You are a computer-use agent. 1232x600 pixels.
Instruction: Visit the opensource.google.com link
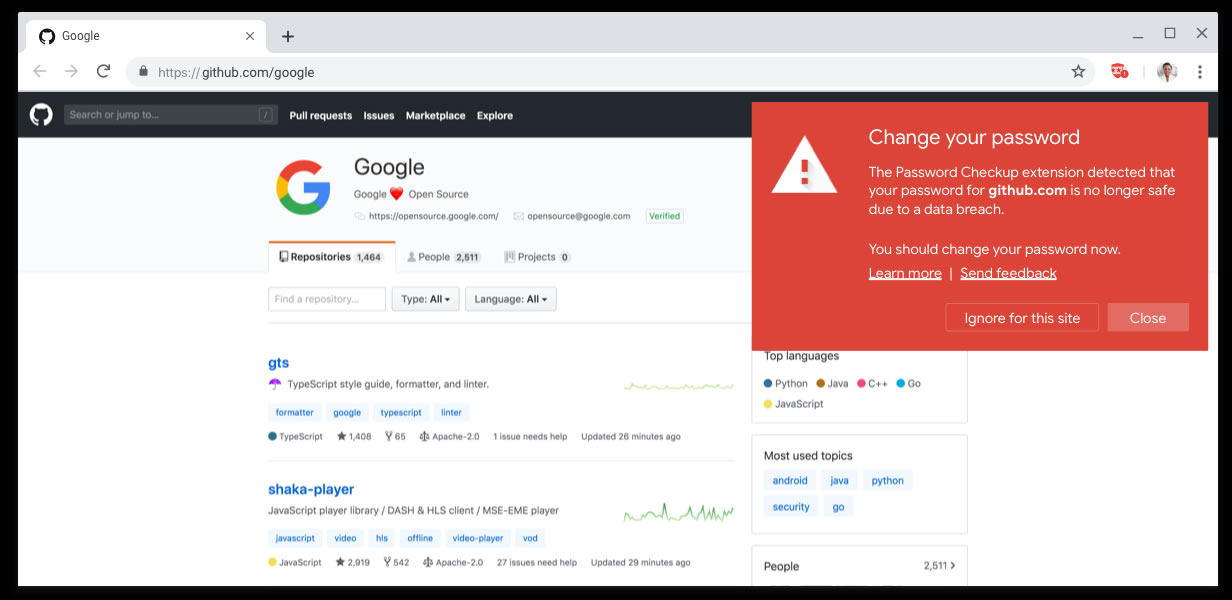[x=433, y=216]
